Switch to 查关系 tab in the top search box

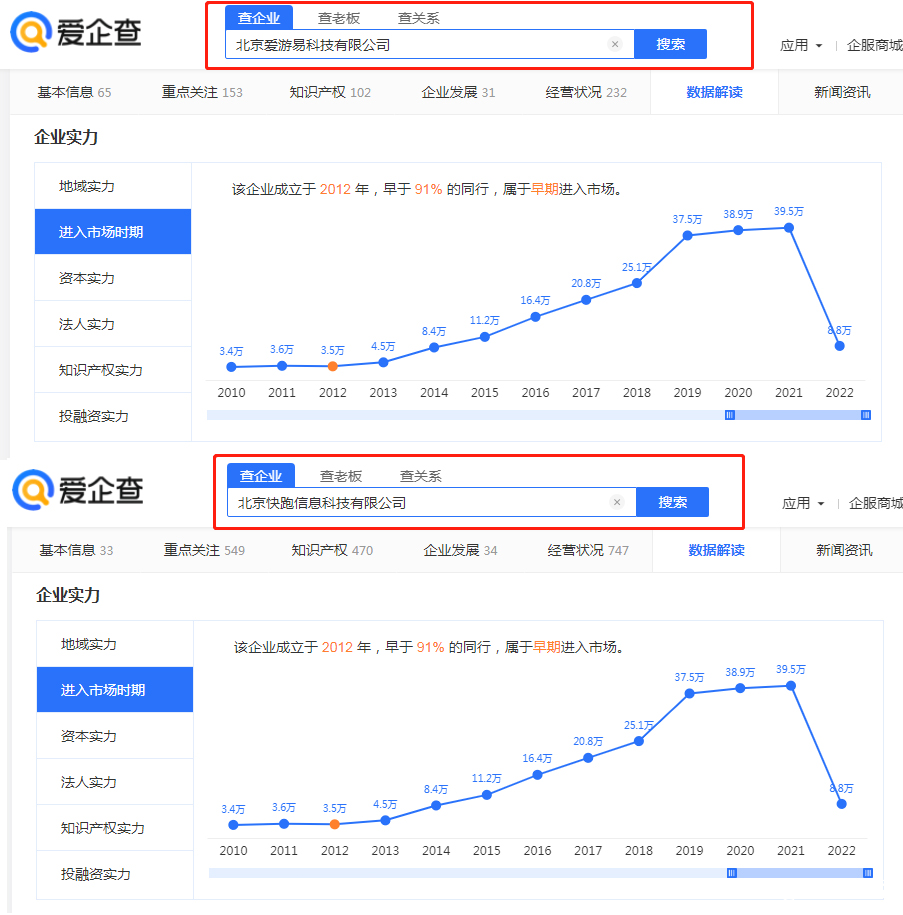(418, 19)
